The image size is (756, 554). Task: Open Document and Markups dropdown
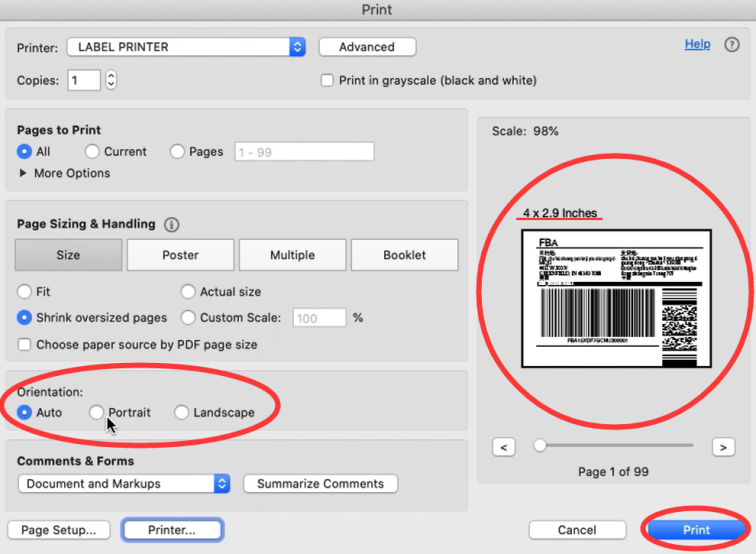(x=124, y=484)
